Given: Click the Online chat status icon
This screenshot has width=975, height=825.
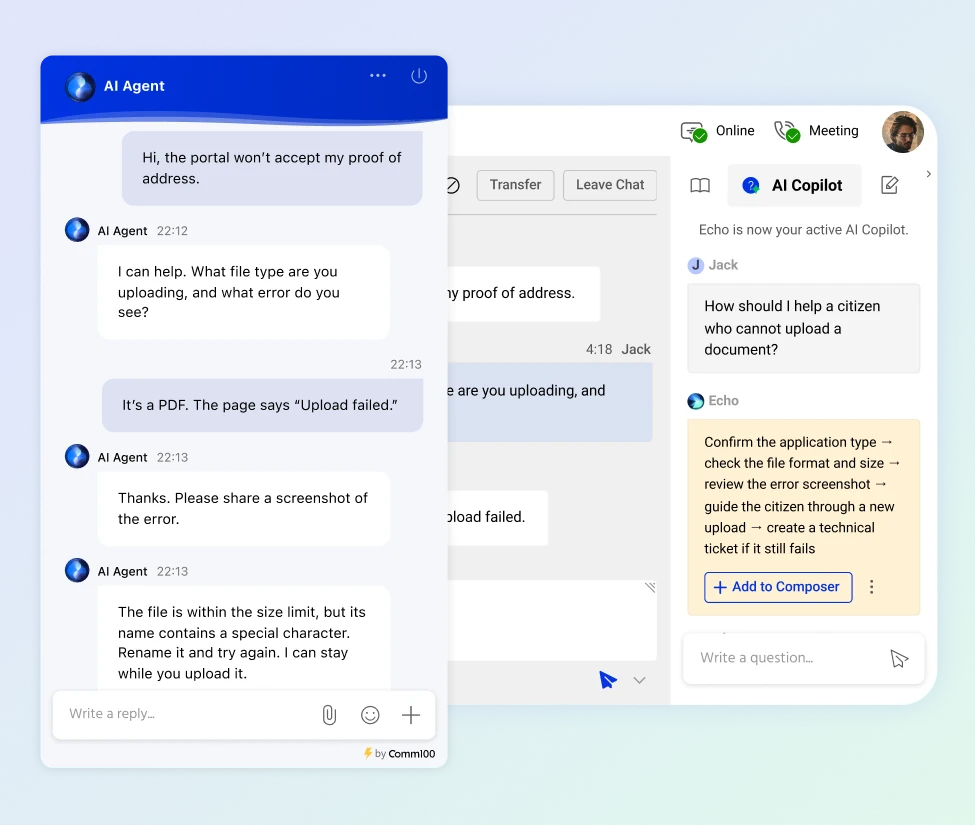Looking at the screenshot, I should point(693,132).
